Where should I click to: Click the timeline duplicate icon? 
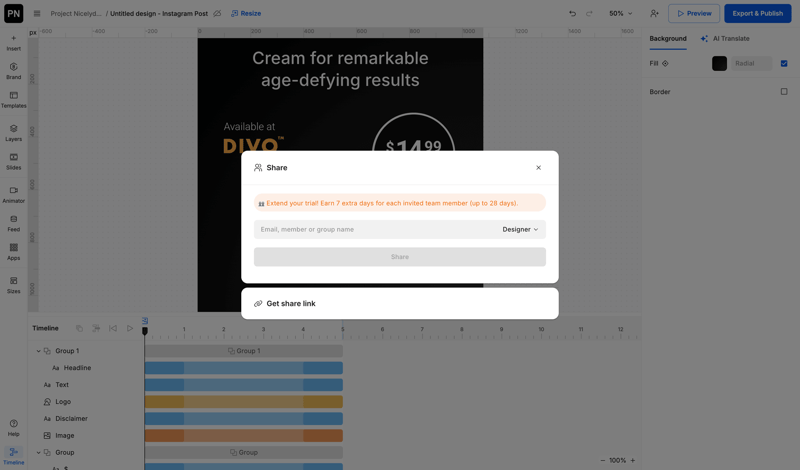coord(79,328)
